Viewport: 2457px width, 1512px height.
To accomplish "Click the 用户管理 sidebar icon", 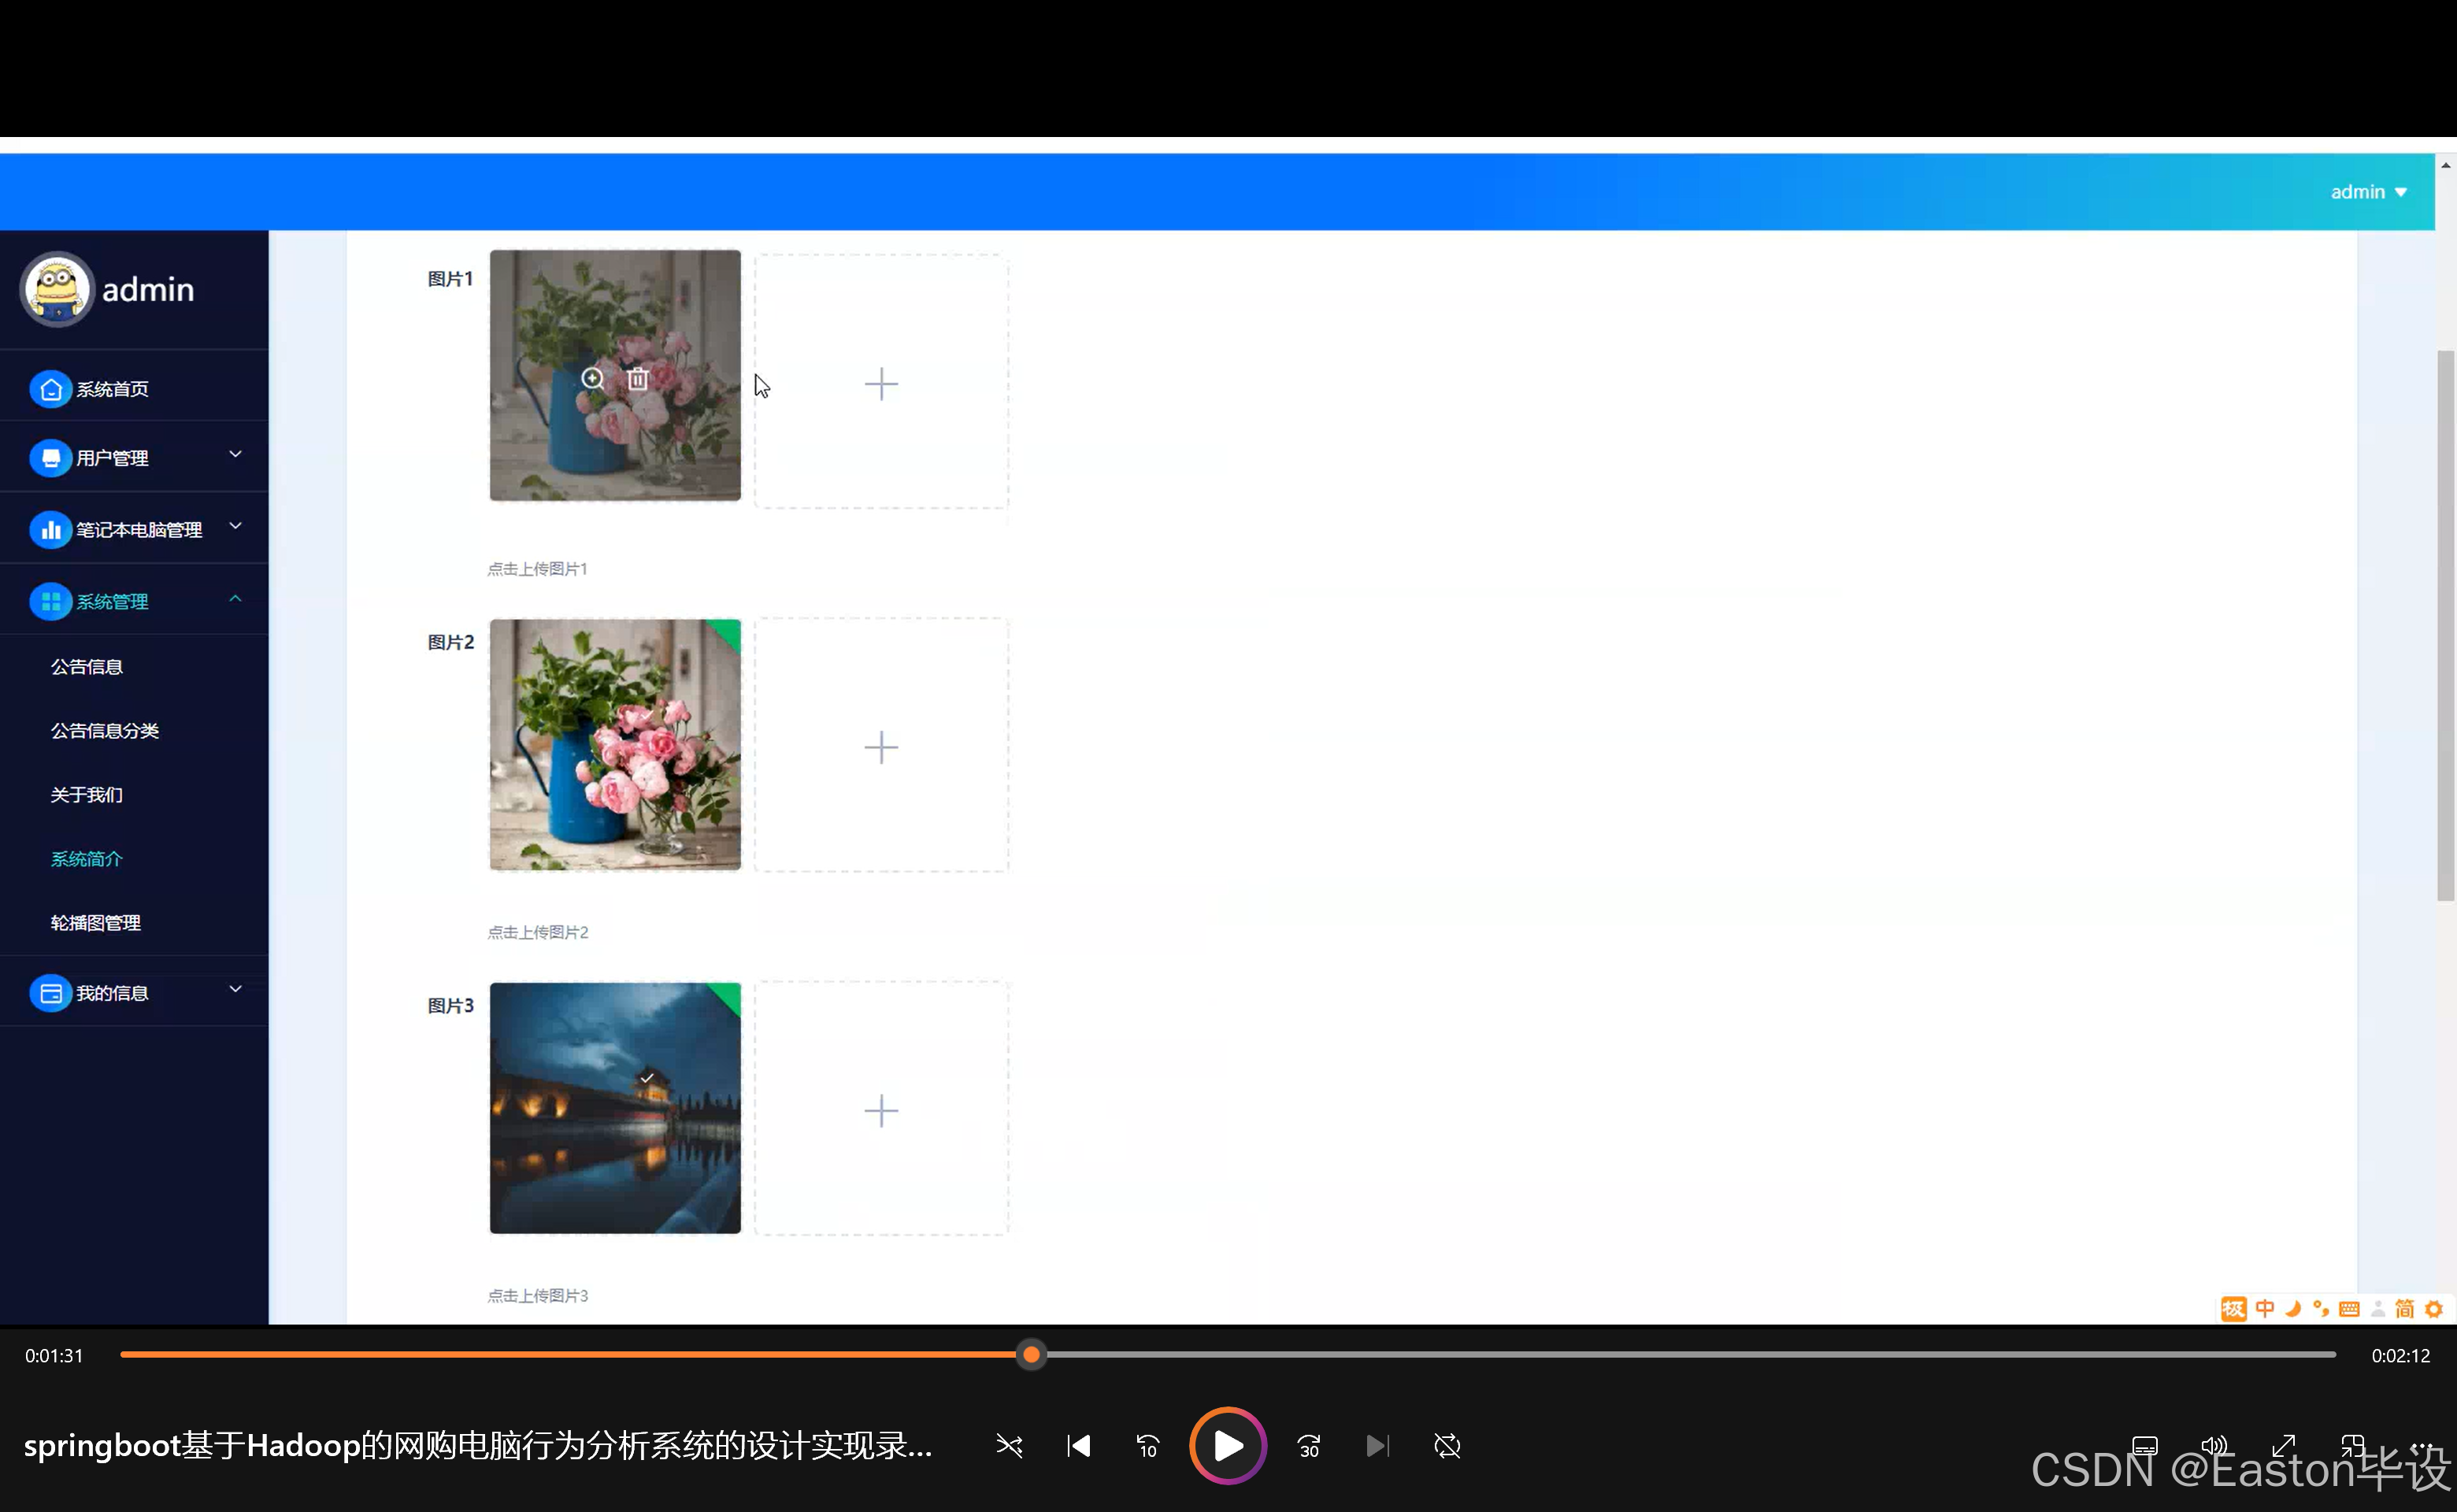I will [50, 458].
